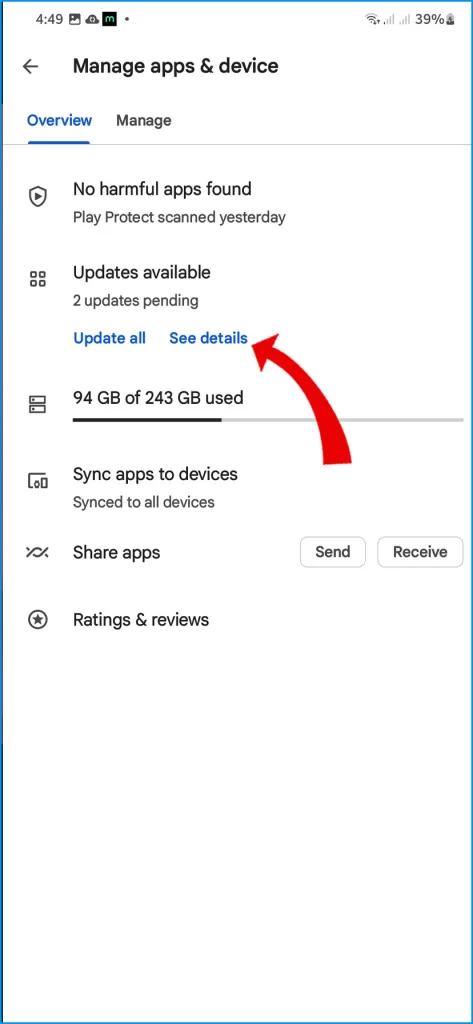Tap the Ratings & reviews star icon

38,620
